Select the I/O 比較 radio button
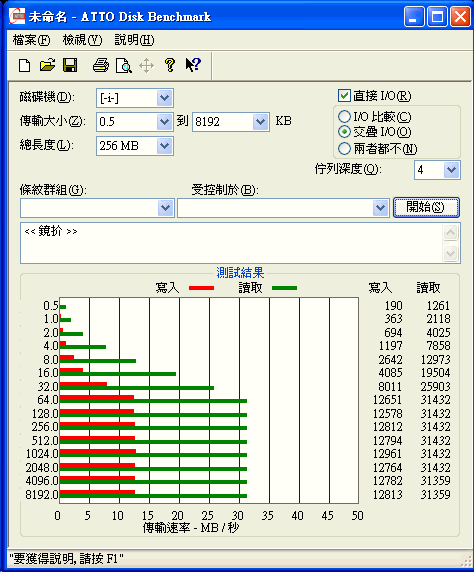 [344, 117]
